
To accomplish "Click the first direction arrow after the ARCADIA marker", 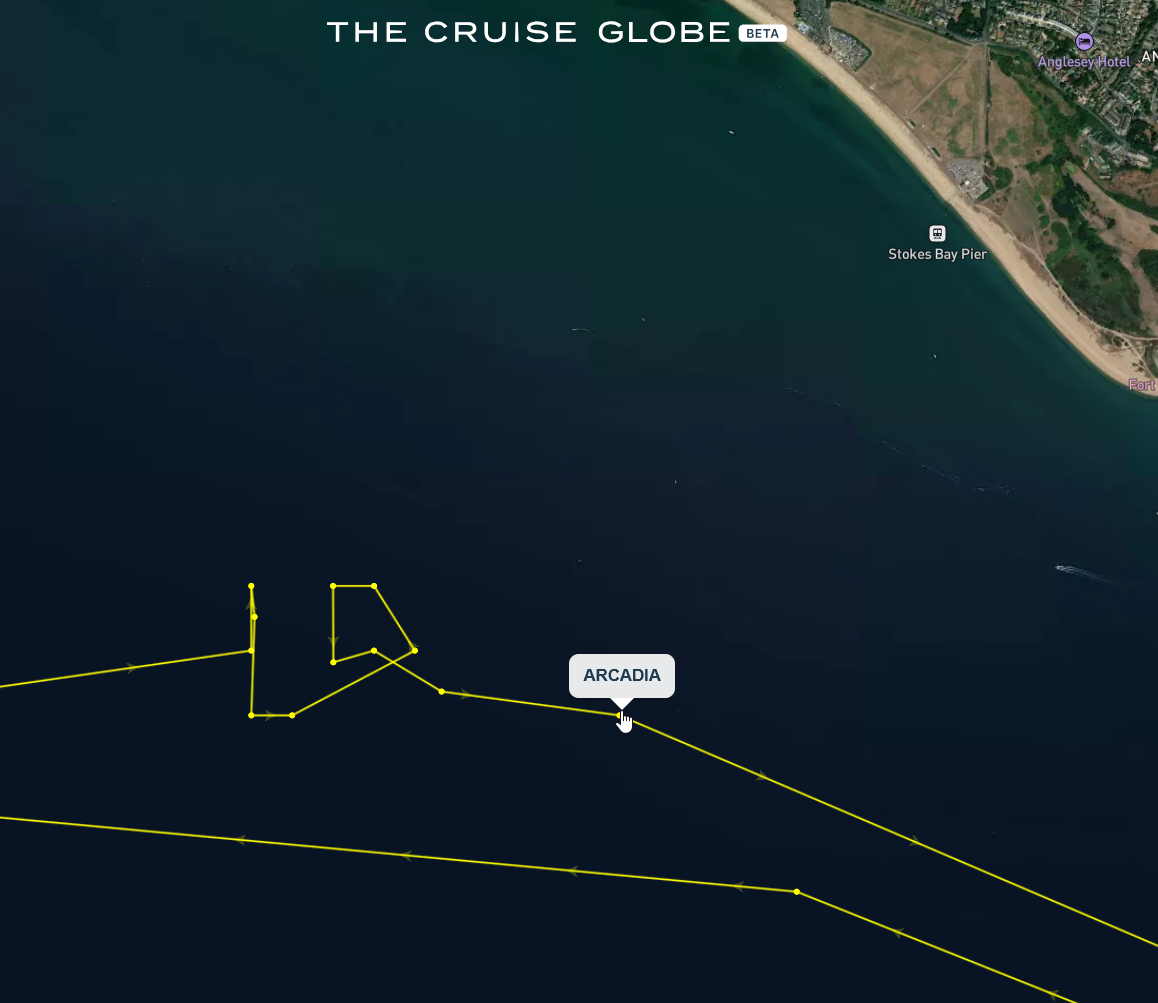I will coord(761,776).
